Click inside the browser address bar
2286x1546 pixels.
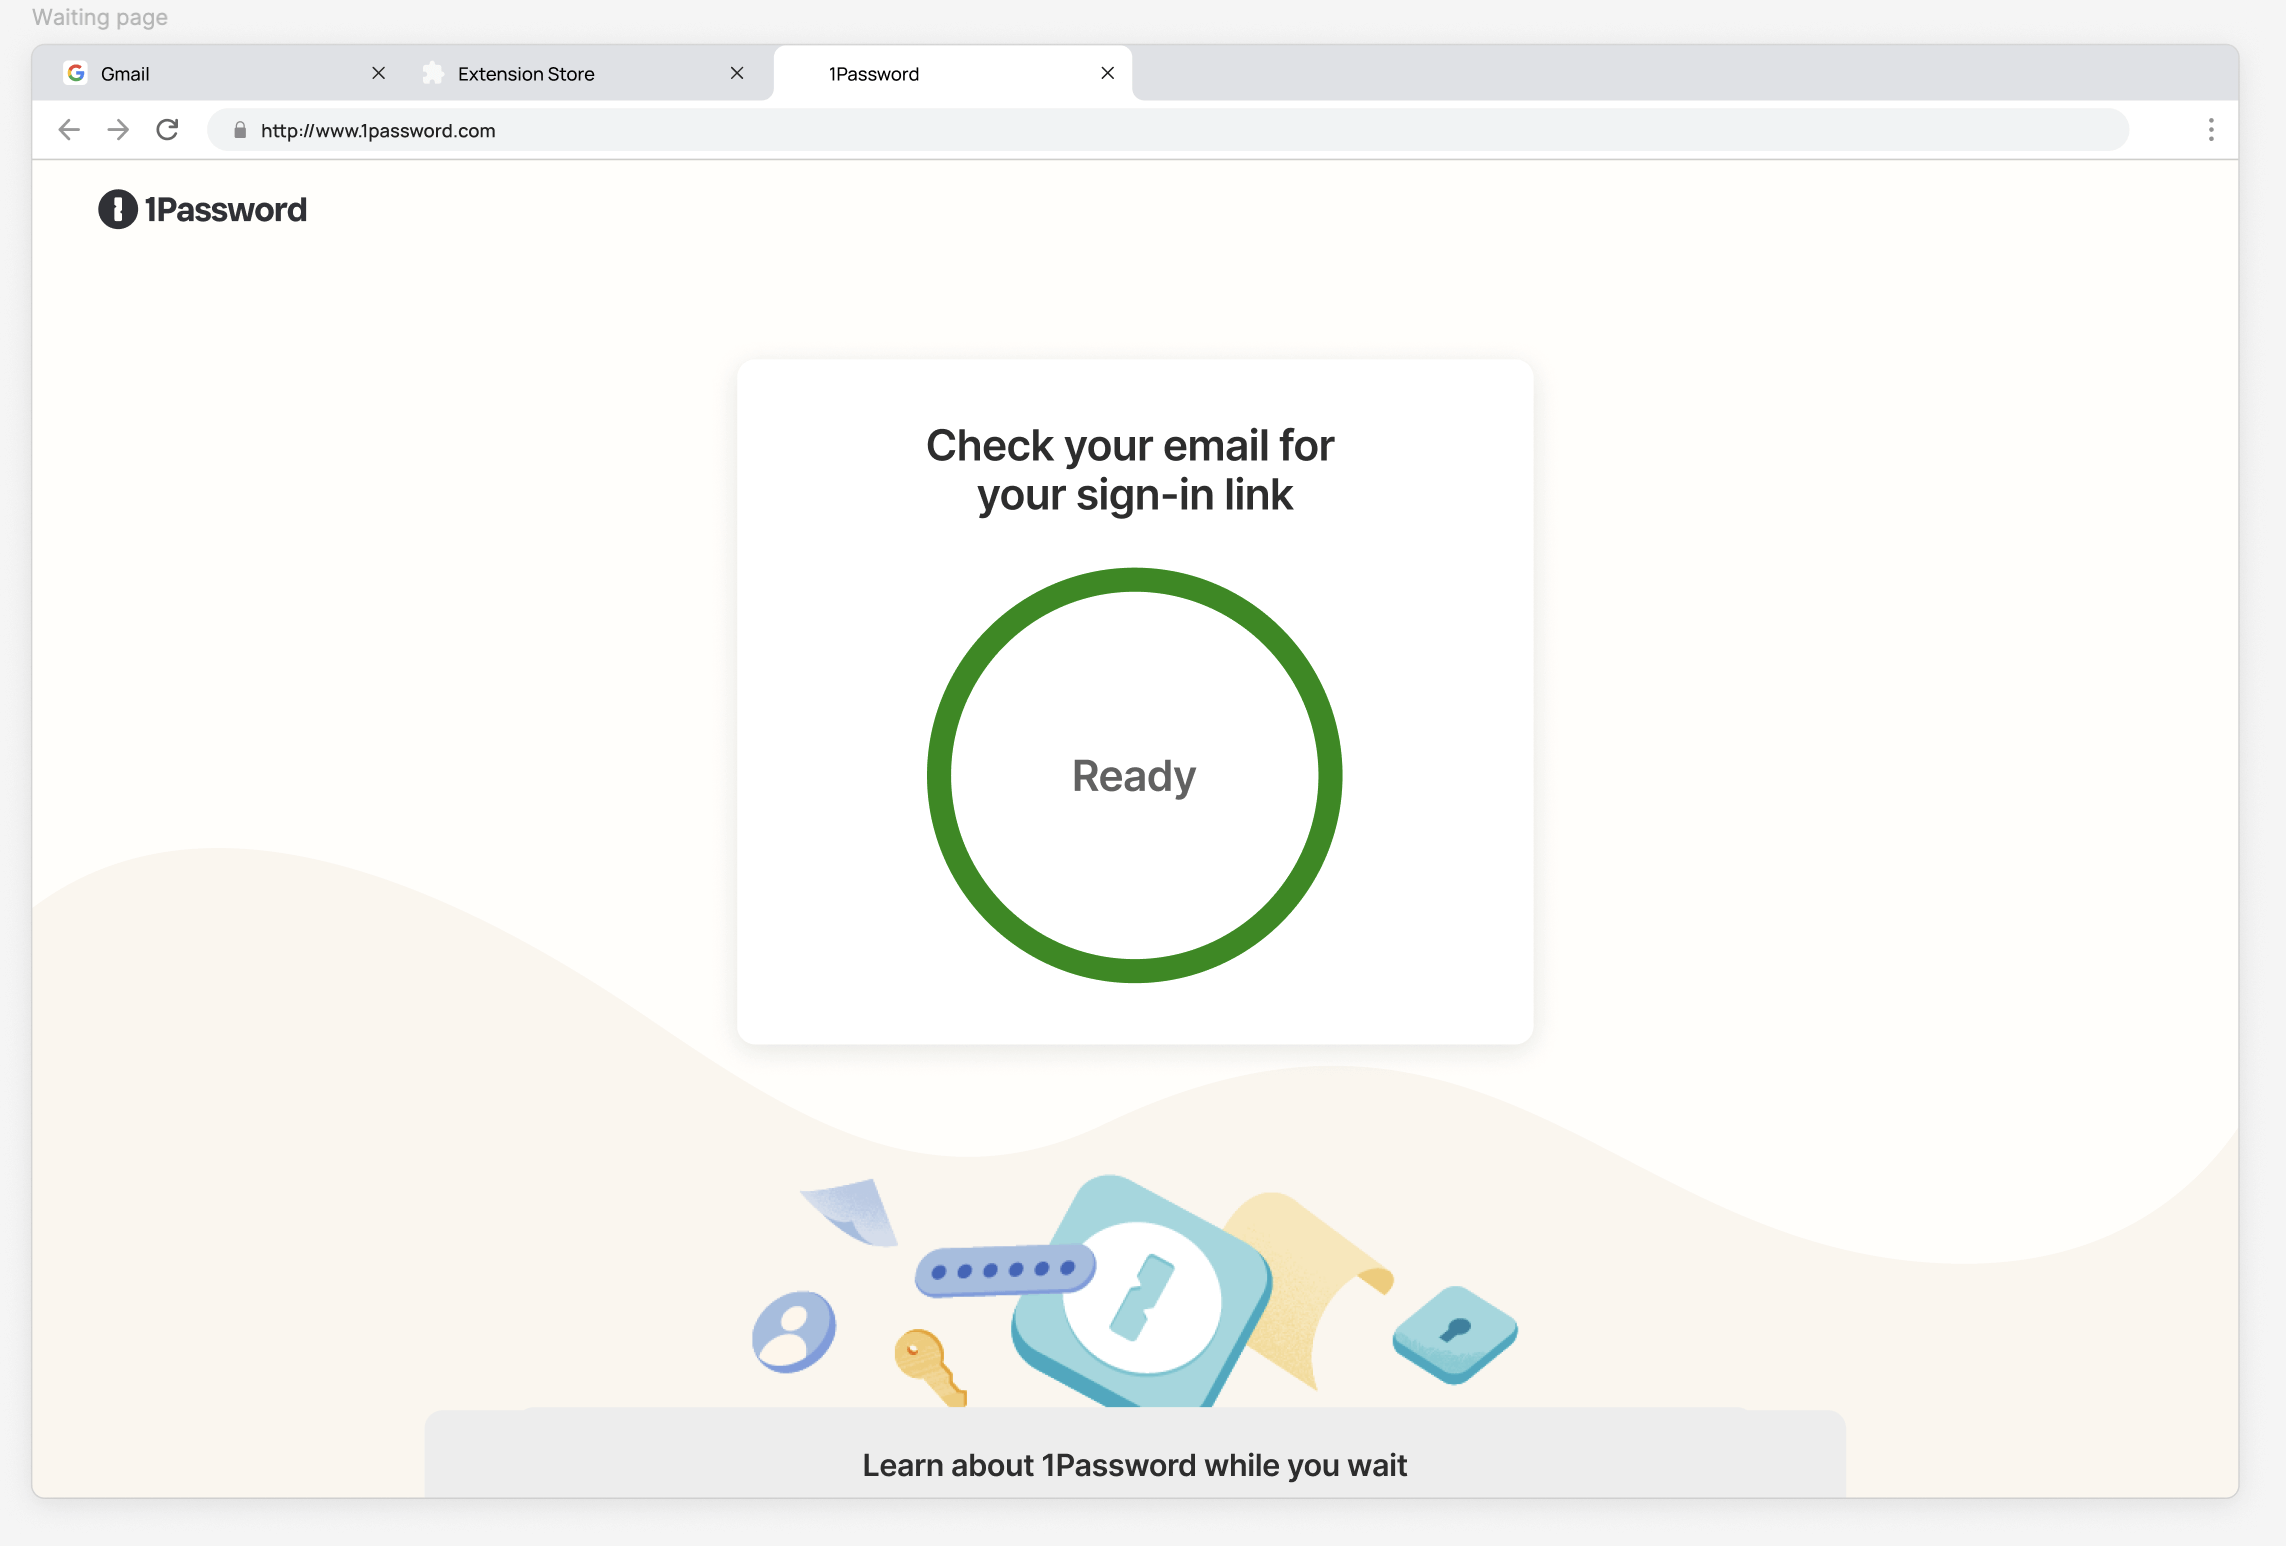[x=800, y=130]
